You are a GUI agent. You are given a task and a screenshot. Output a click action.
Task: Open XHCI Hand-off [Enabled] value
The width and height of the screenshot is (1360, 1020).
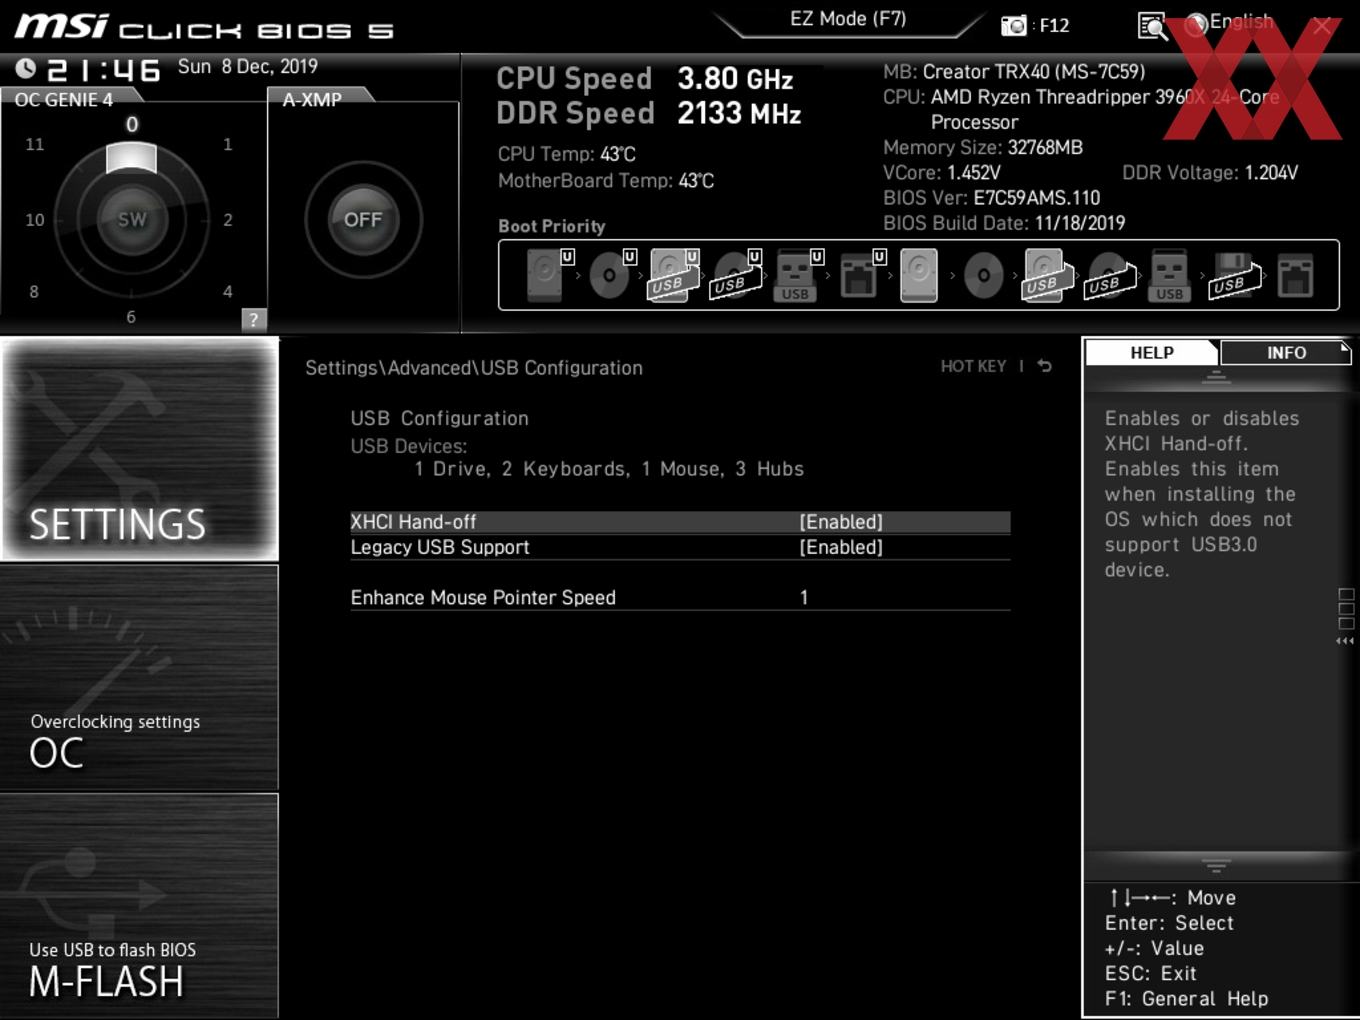click(x=841, y=522)
